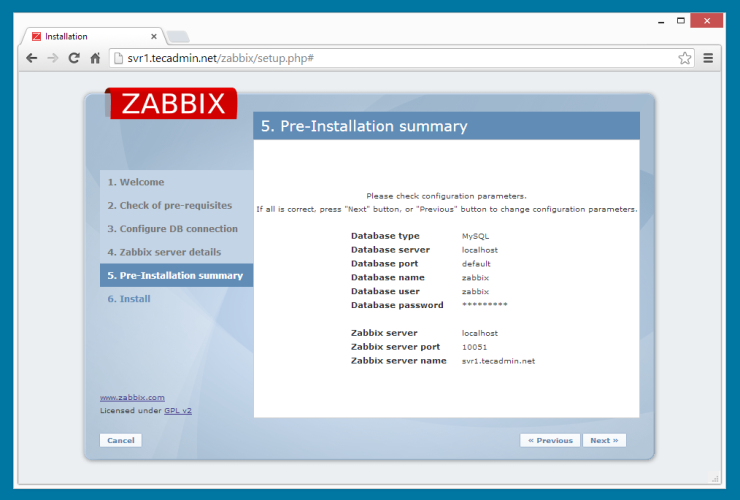Reload the page with refresh icon
Viewport: 740px width, 500px height.
[x=74, y=58]
